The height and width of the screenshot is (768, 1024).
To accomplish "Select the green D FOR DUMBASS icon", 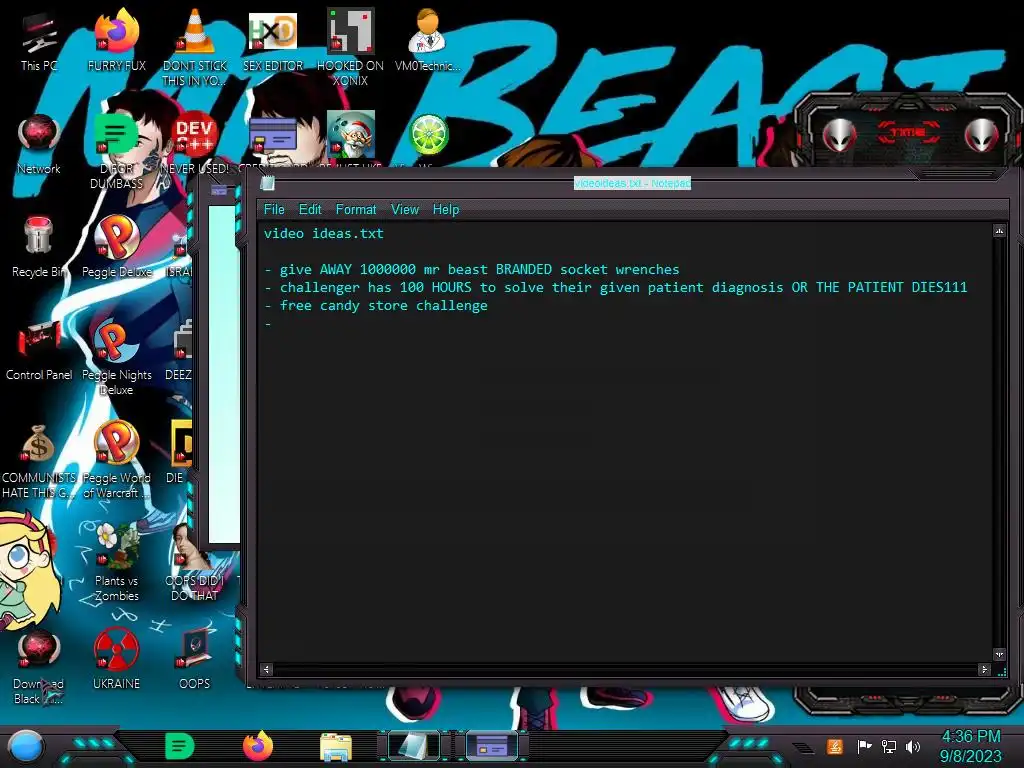I will 116,152.
